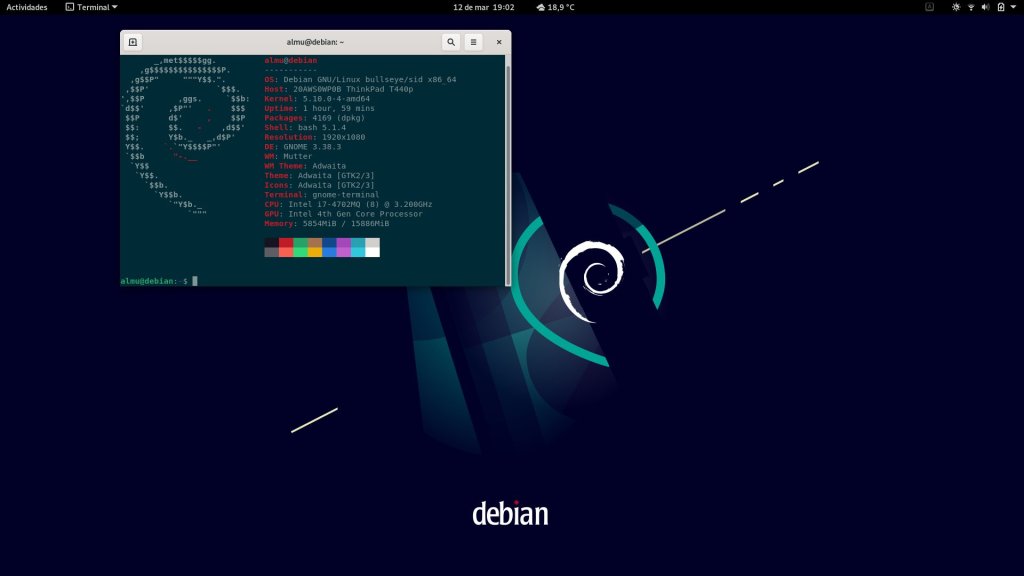Click the weather indicator showing 18,9 °C
The image size is (1024, 576).
click(555, 7)
